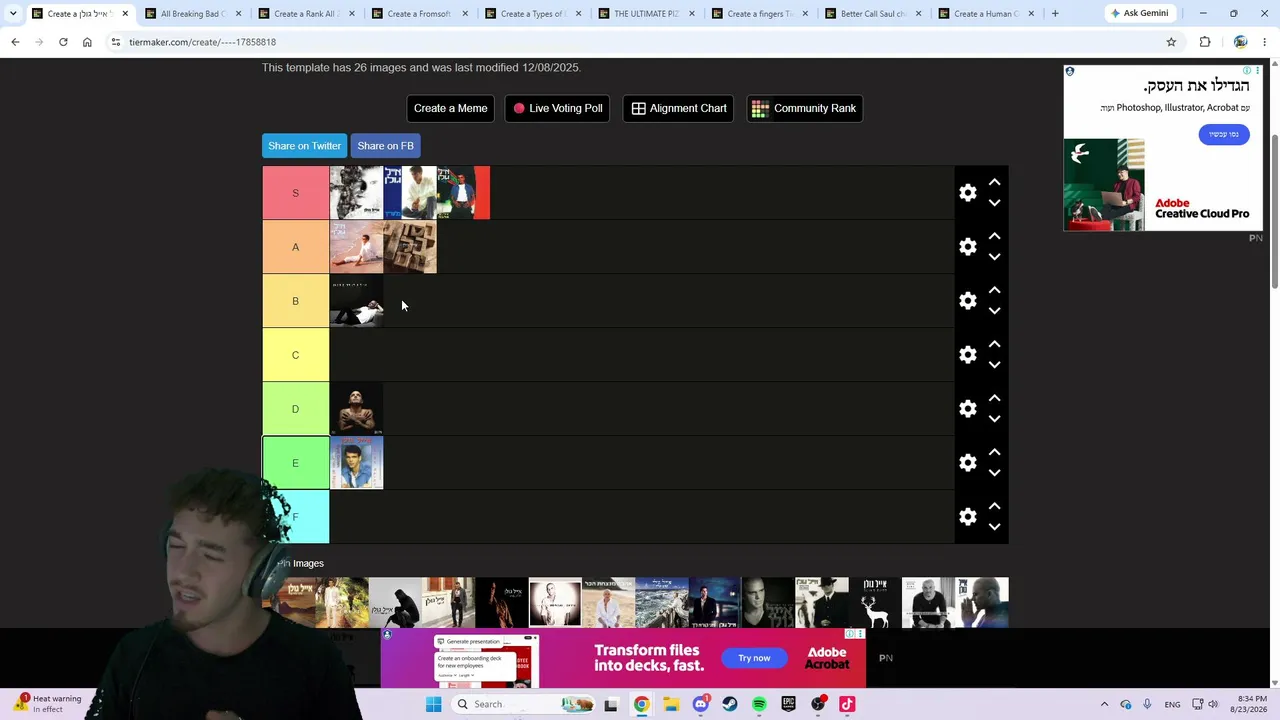Screen dimensions: 1280x720
Task: Pick the white deer album cover in image pool
Action: [875, 603]
